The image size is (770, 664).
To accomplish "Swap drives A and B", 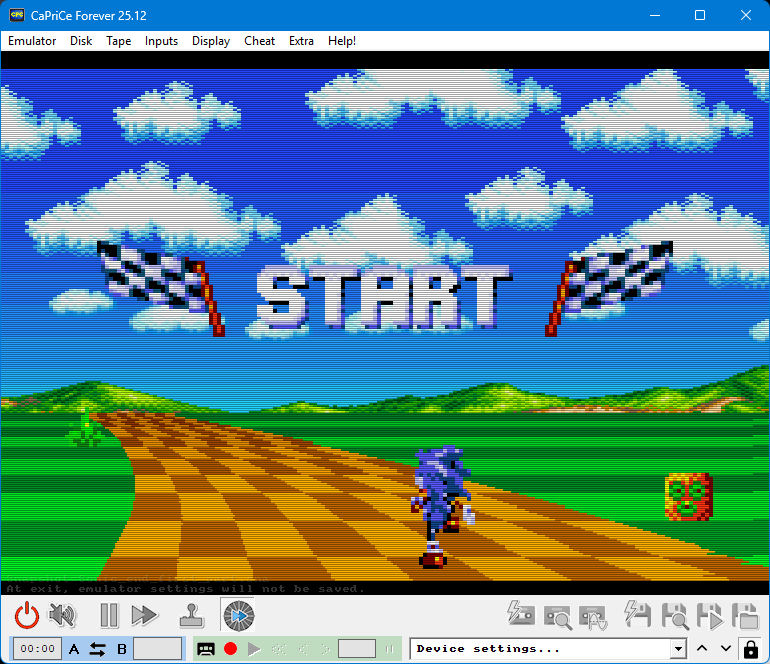I will pyautogui.click(x=97, y=649).
